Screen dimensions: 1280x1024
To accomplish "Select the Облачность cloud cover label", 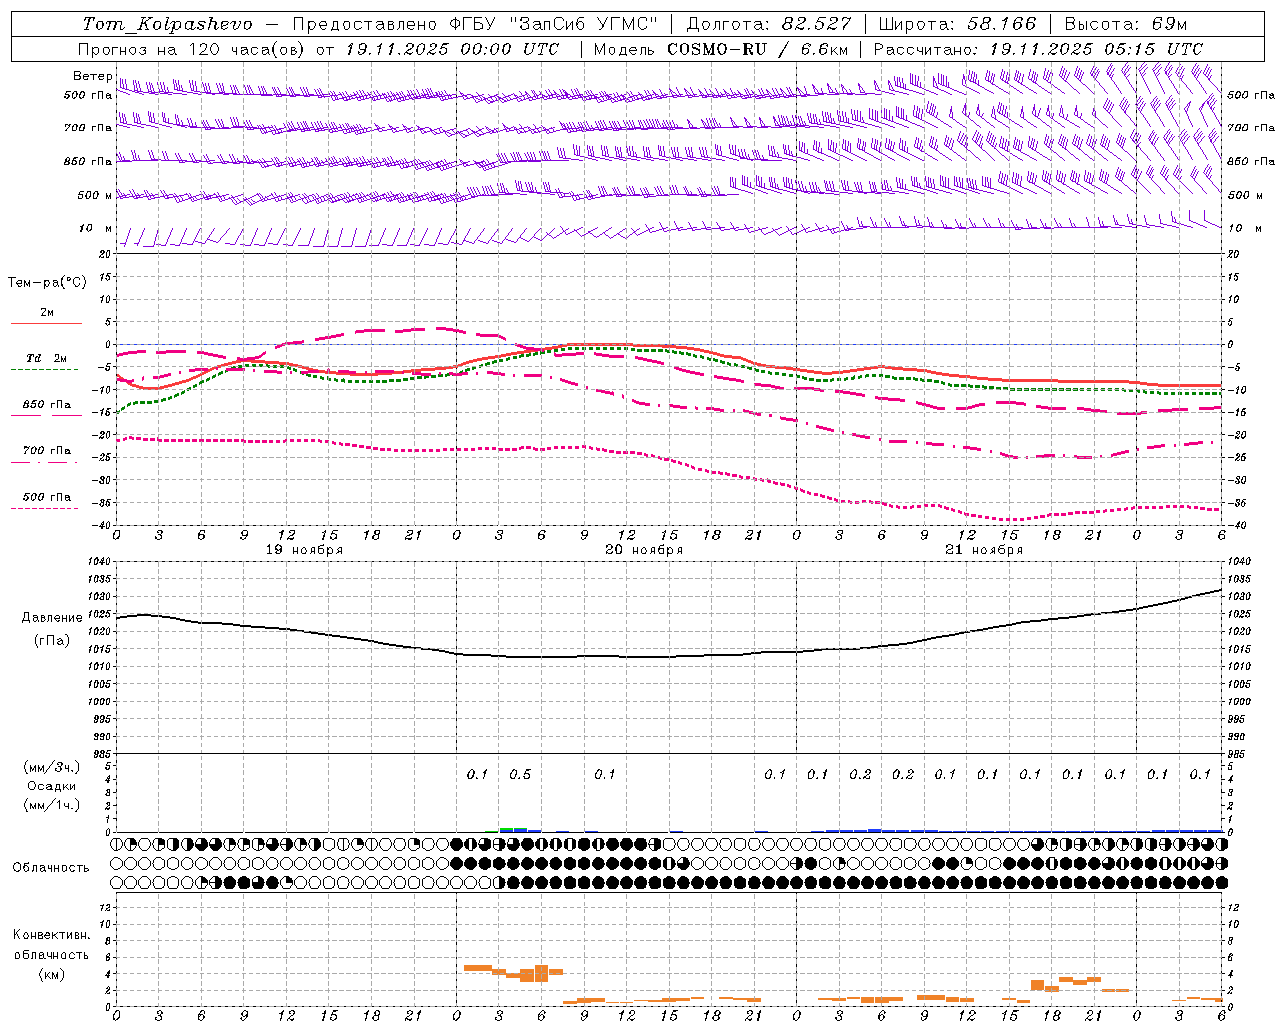I will (51, 868).
